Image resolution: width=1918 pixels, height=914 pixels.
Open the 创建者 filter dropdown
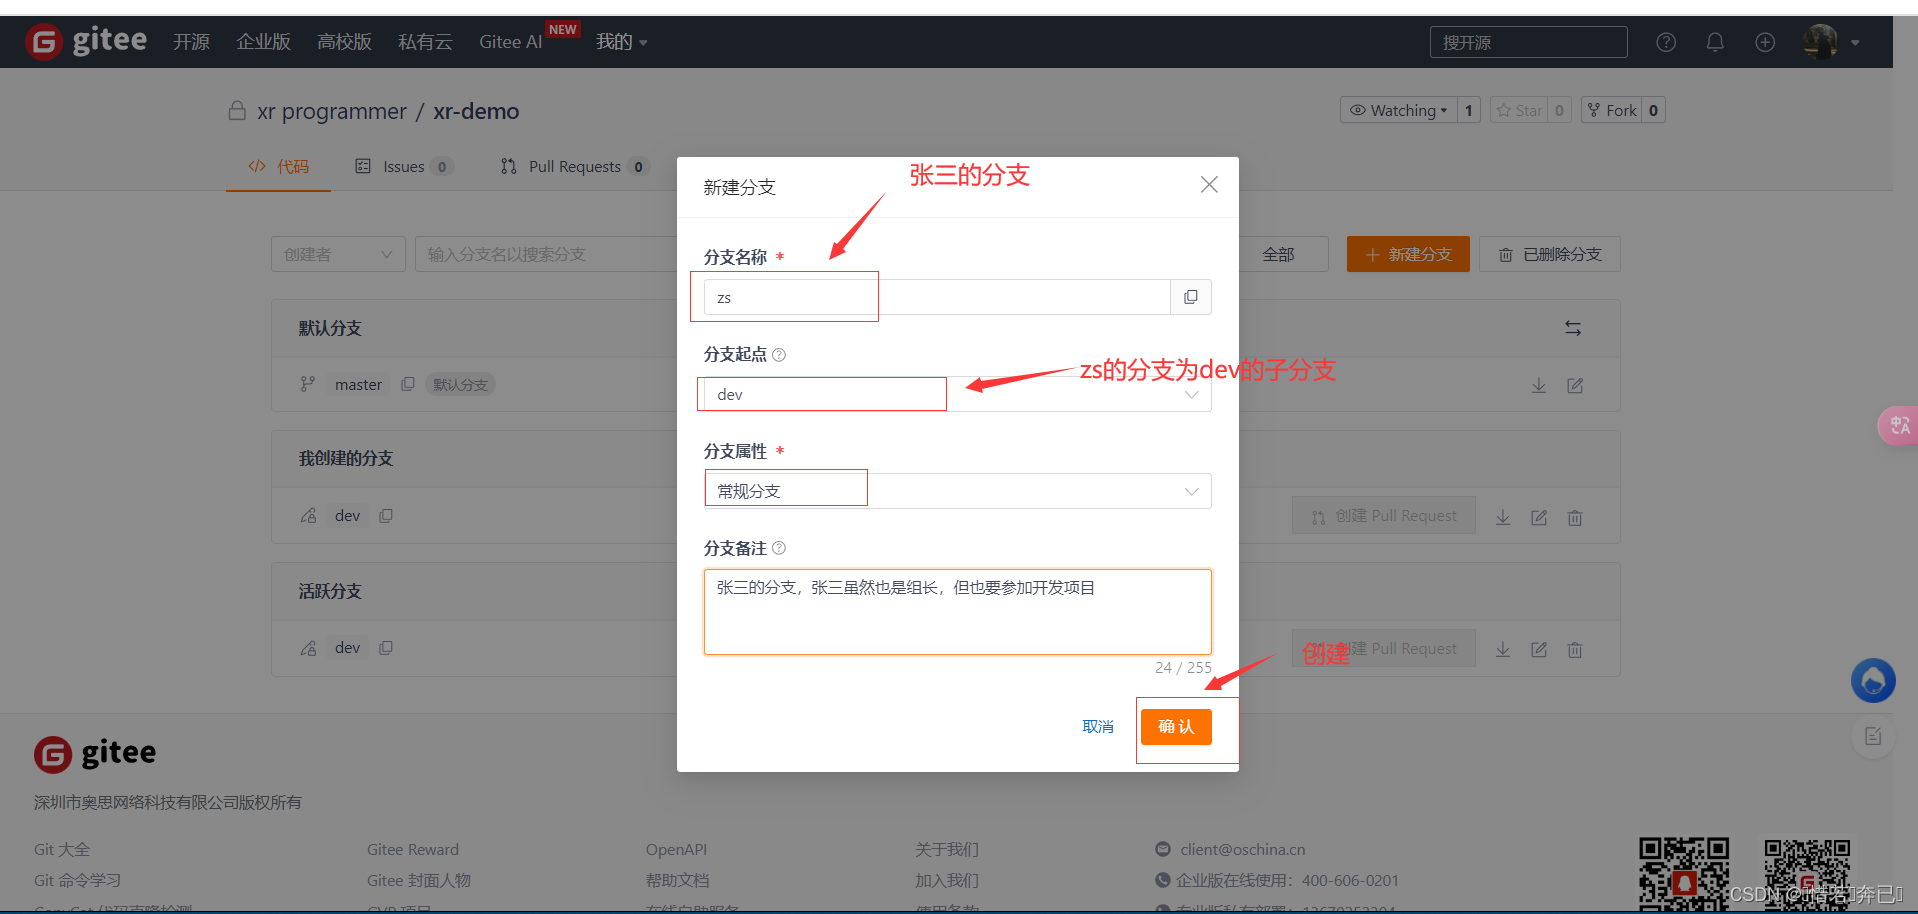click(x=338, y=254)
